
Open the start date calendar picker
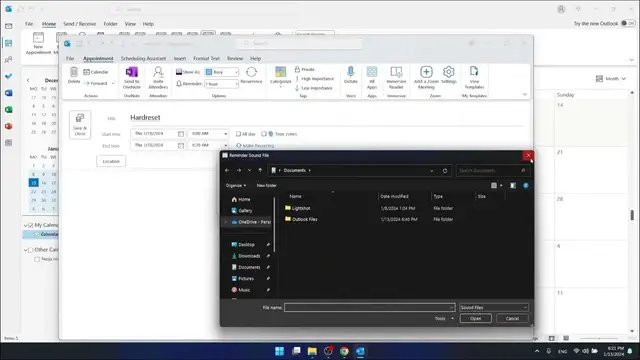point(181,134)
